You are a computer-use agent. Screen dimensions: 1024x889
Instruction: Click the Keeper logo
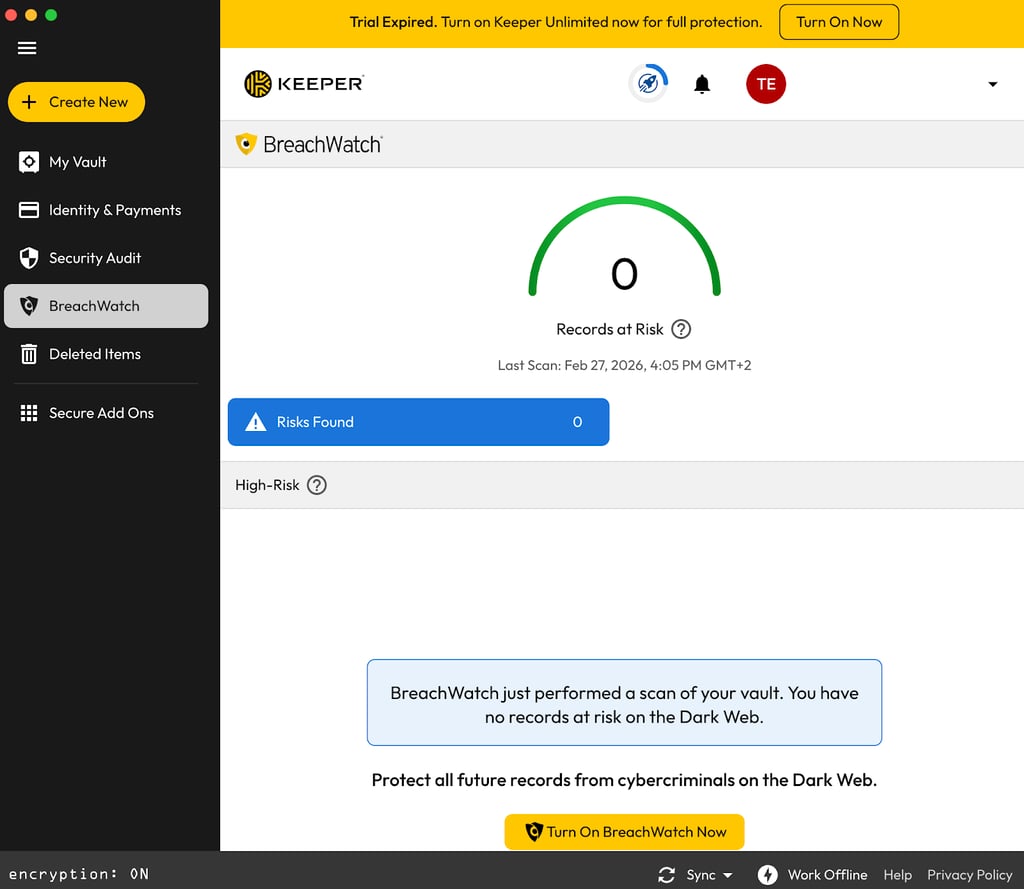click(x=304, y=84)
